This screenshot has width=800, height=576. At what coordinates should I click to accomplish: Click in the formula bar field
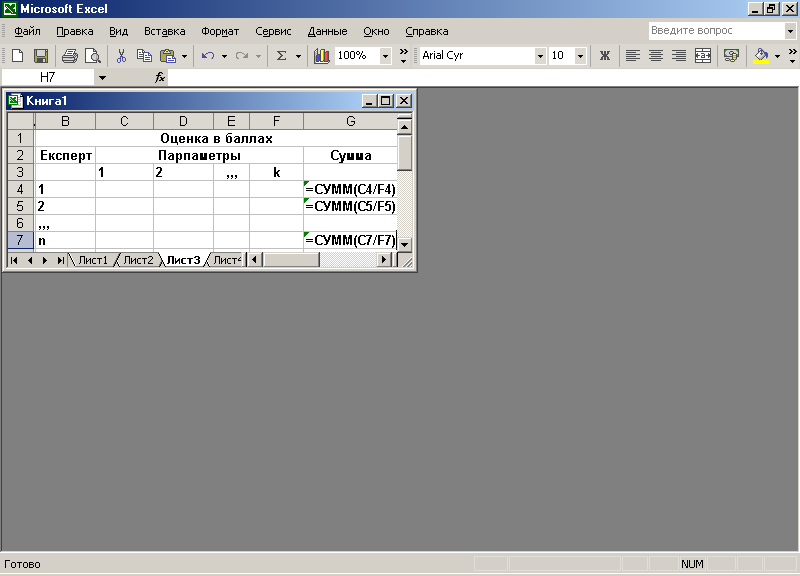point(483,78)
